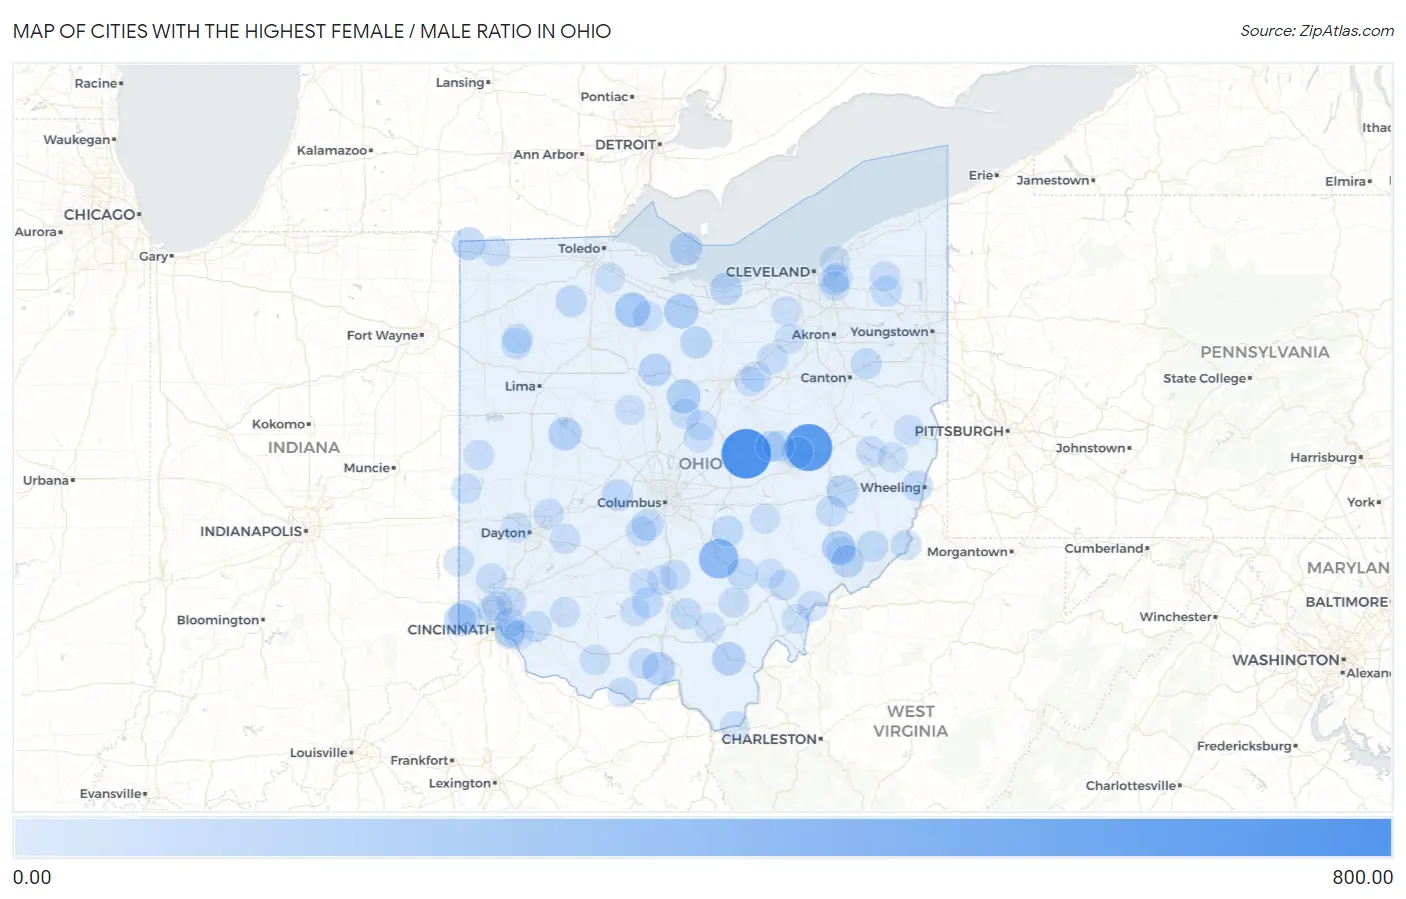Click the 800.00 legend maximum value
The image size is (1406, 899).
tap(1362, 877)
